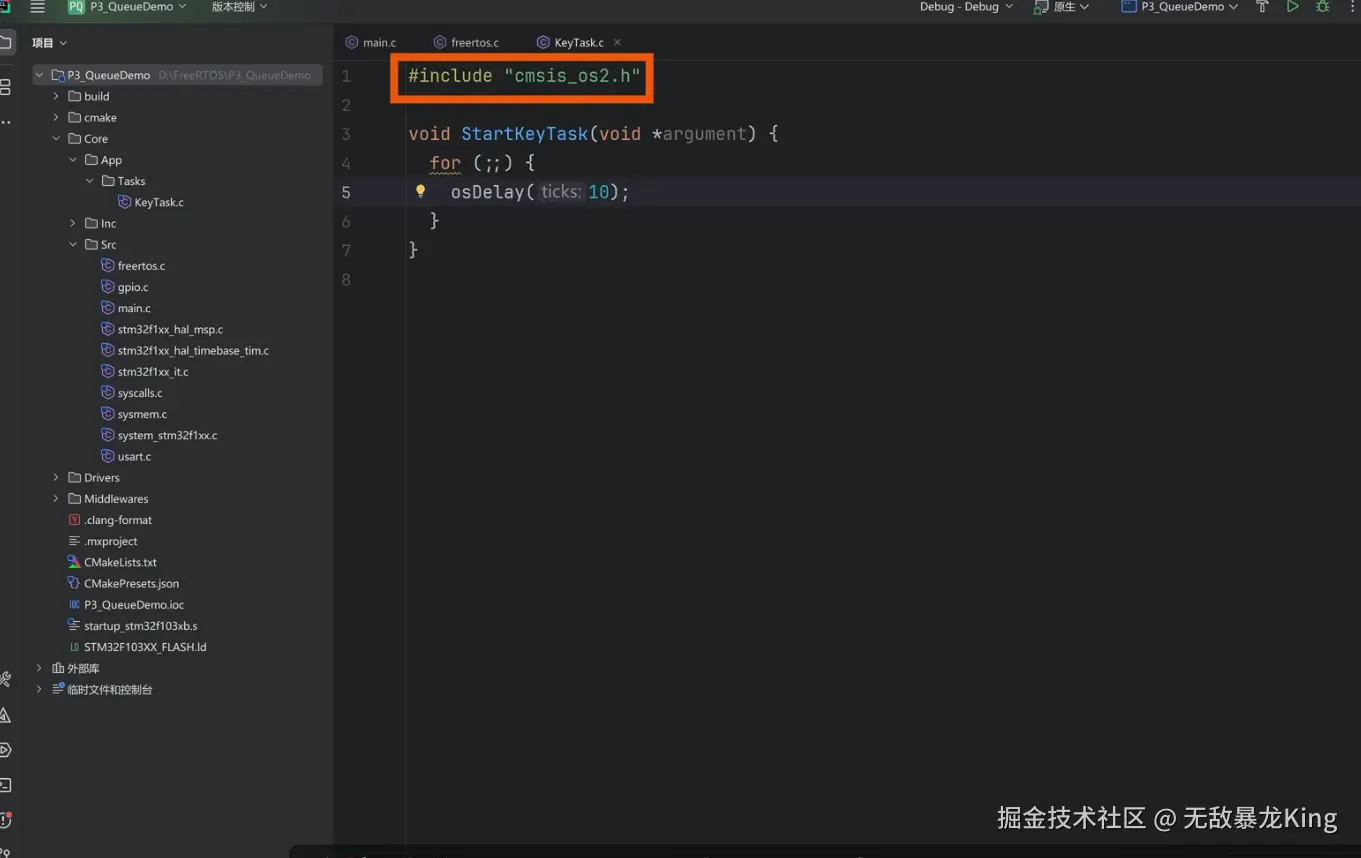This screenshot has width=1361, height=858.
Task: Select STM32F103XX_FLASH.ld file
Action: pos(145,647)
